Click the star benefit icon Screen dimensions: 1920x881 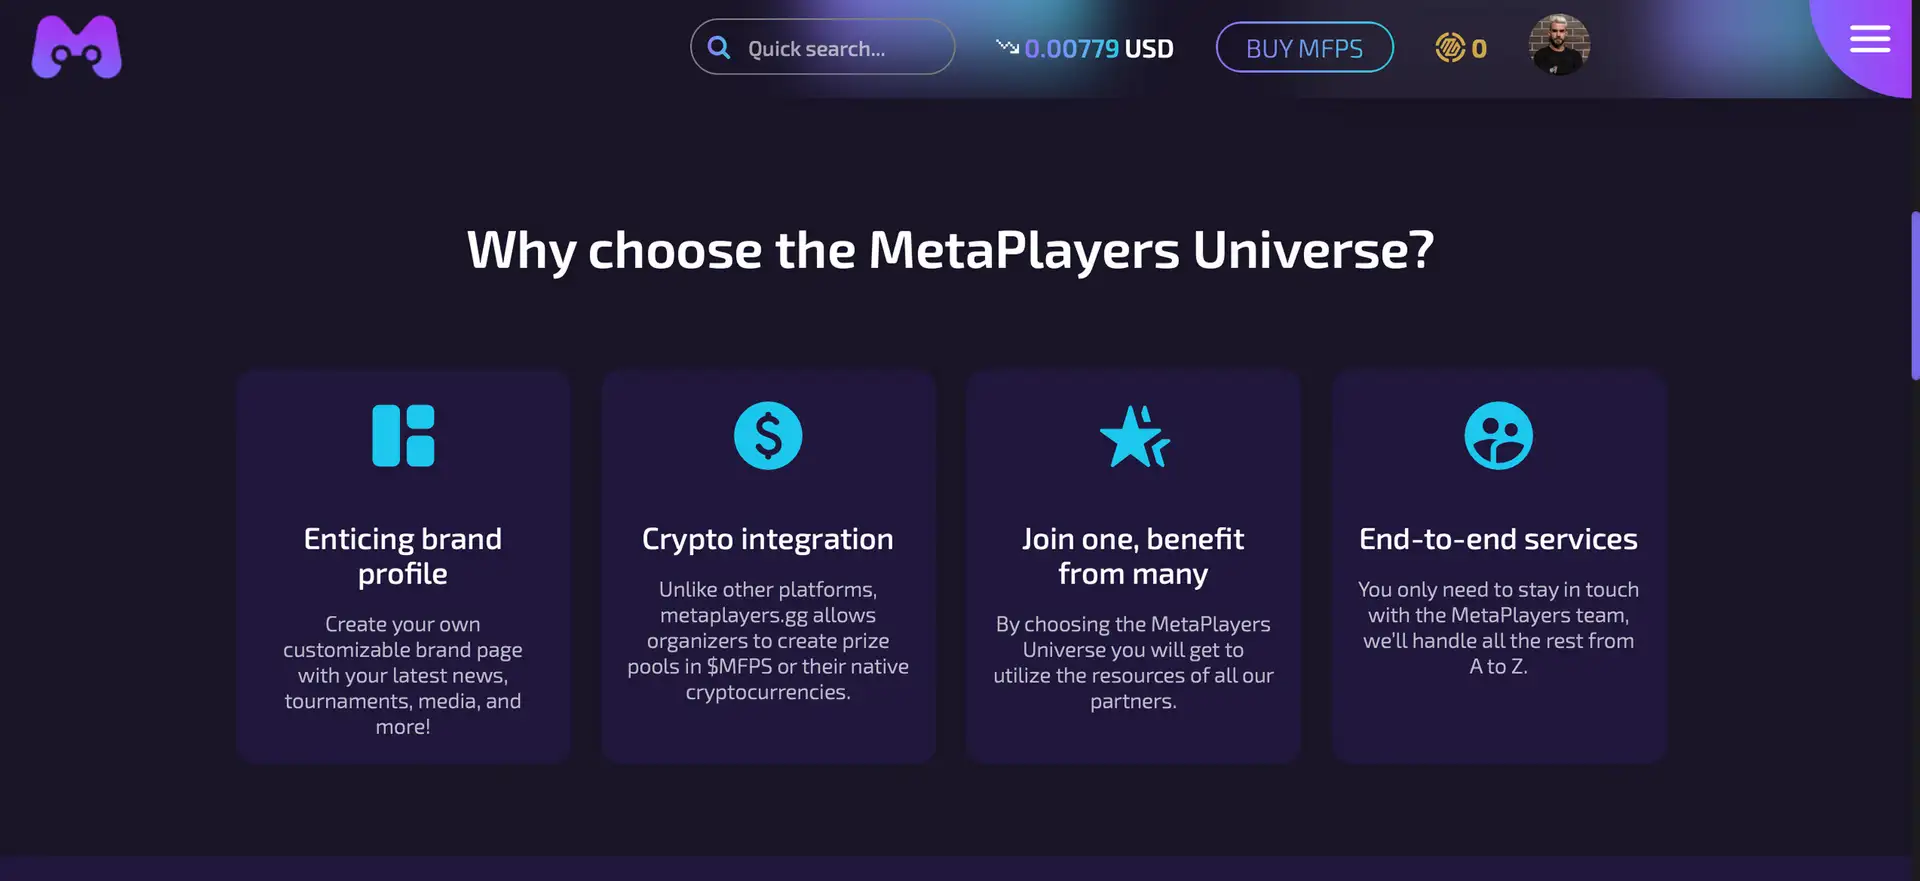click(x=1133, y=436)
